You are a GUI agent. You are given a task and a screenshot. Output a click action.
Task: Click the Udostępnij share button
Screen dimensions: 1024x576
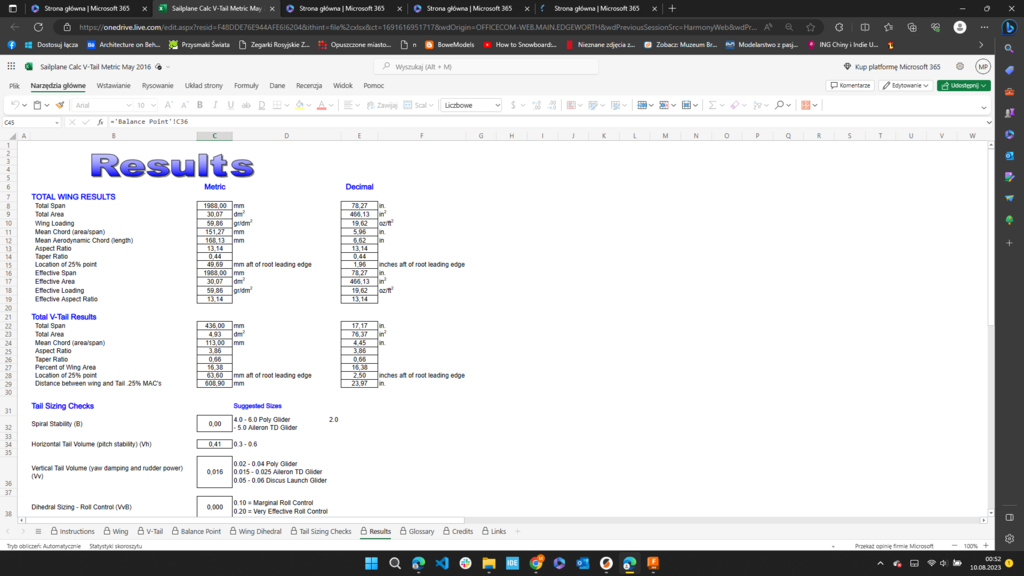tap(963, 86)
